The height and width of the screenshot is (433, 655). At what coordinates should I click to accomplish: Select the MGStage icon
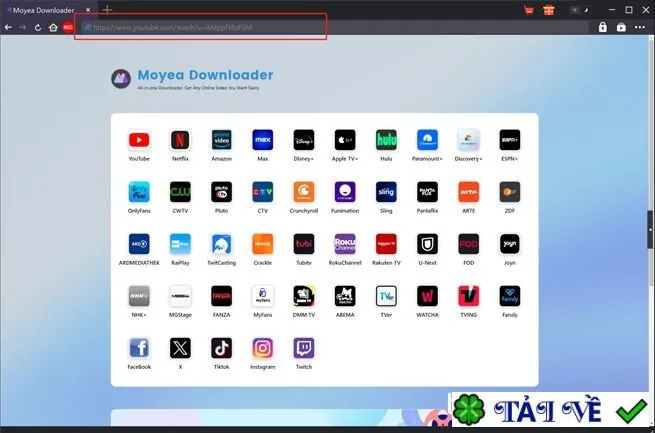click(x=180, y=296)
